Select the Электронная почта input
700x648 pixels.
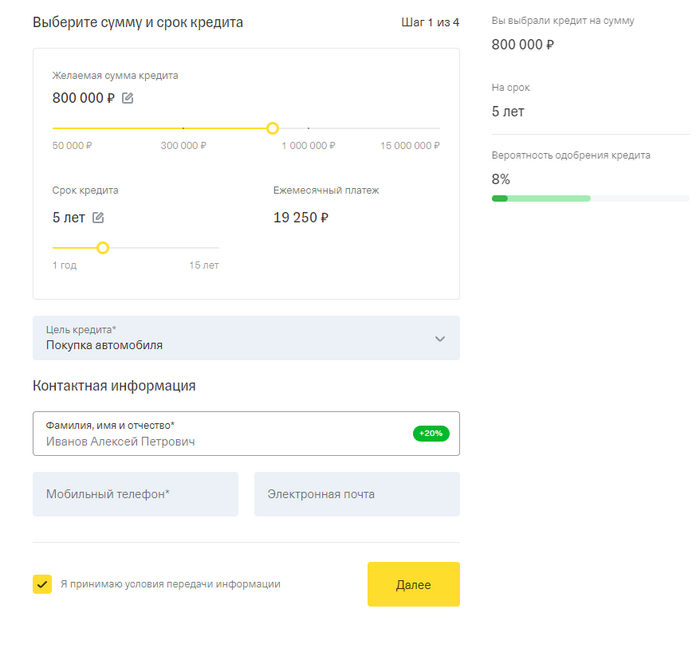point(357,494)
